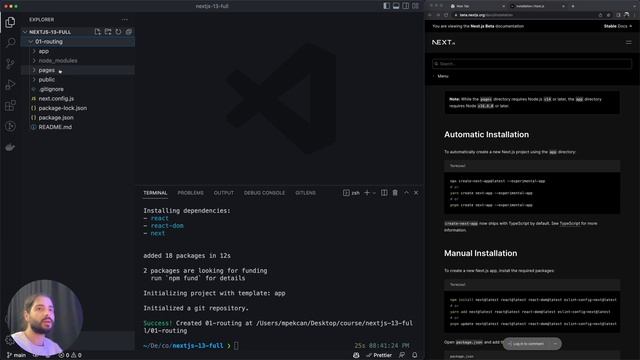This screenshot has height=360, width=640.
Task: Open the Source Control view
Action: click(x=10, y=63)
